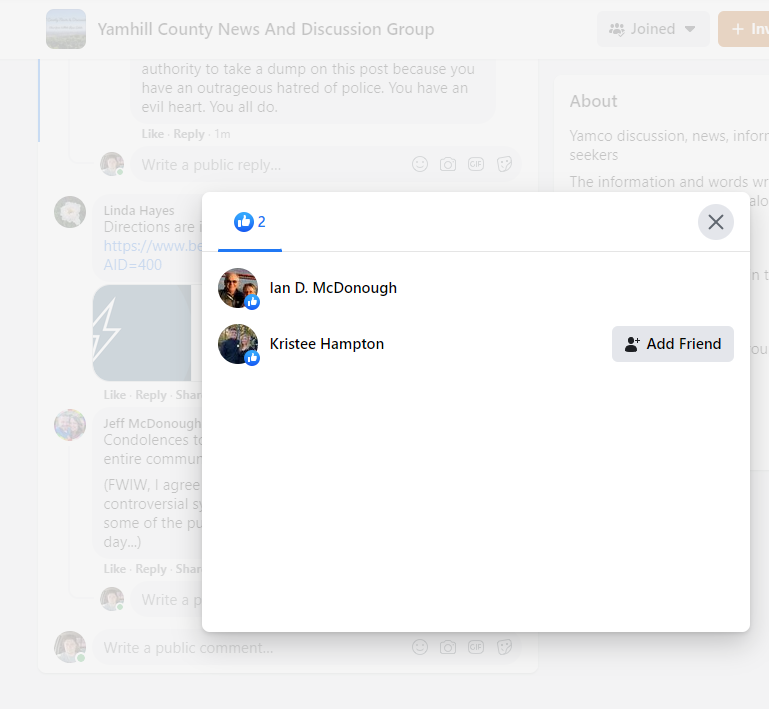769x709 pixels.
Task: Attach photo via camera icon in comment box
Action: click(448, 647)
